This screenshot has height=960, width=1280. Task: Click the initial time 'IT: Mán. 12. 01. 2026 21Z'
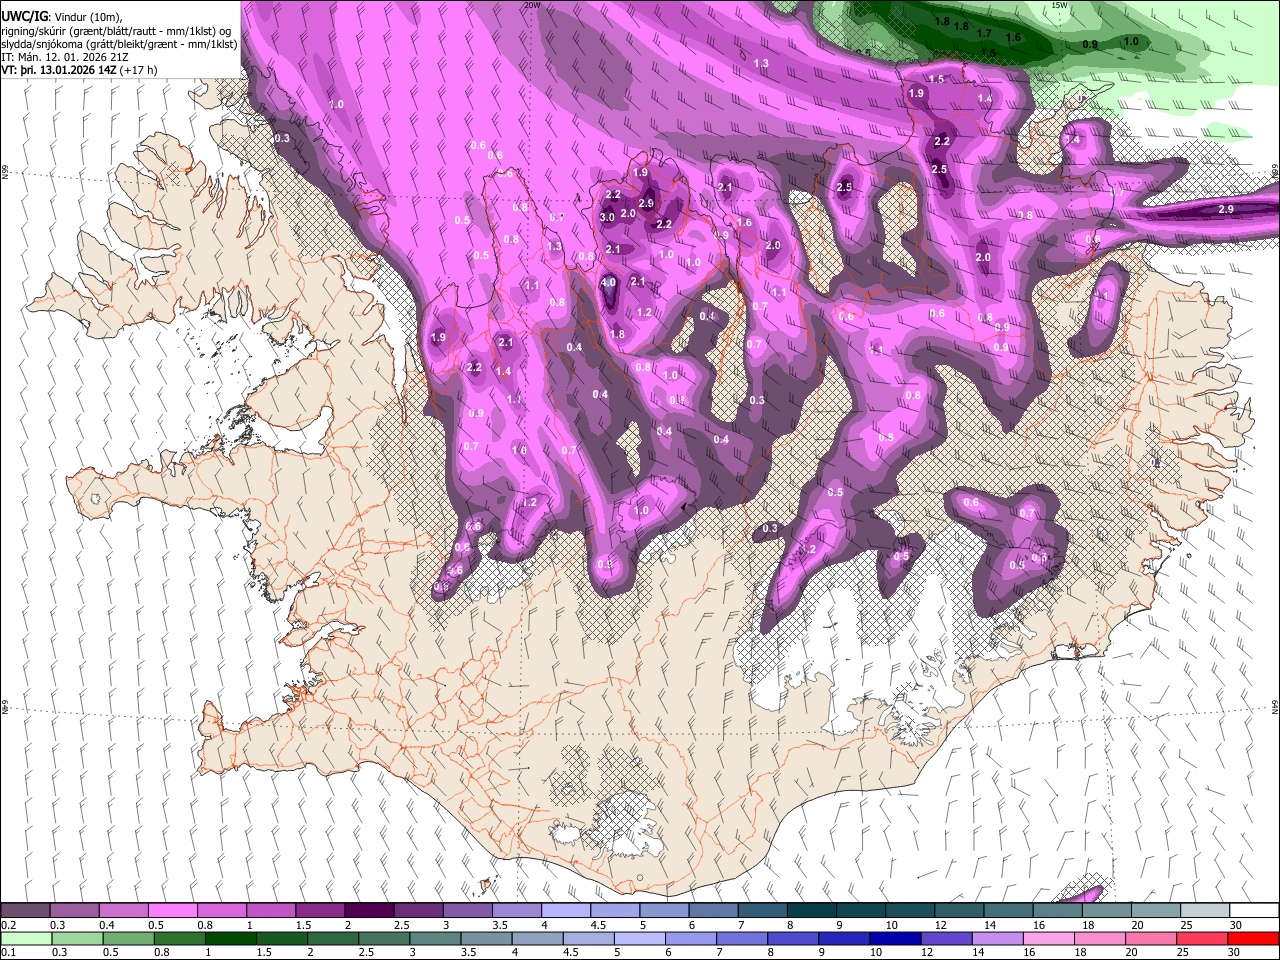65,57
